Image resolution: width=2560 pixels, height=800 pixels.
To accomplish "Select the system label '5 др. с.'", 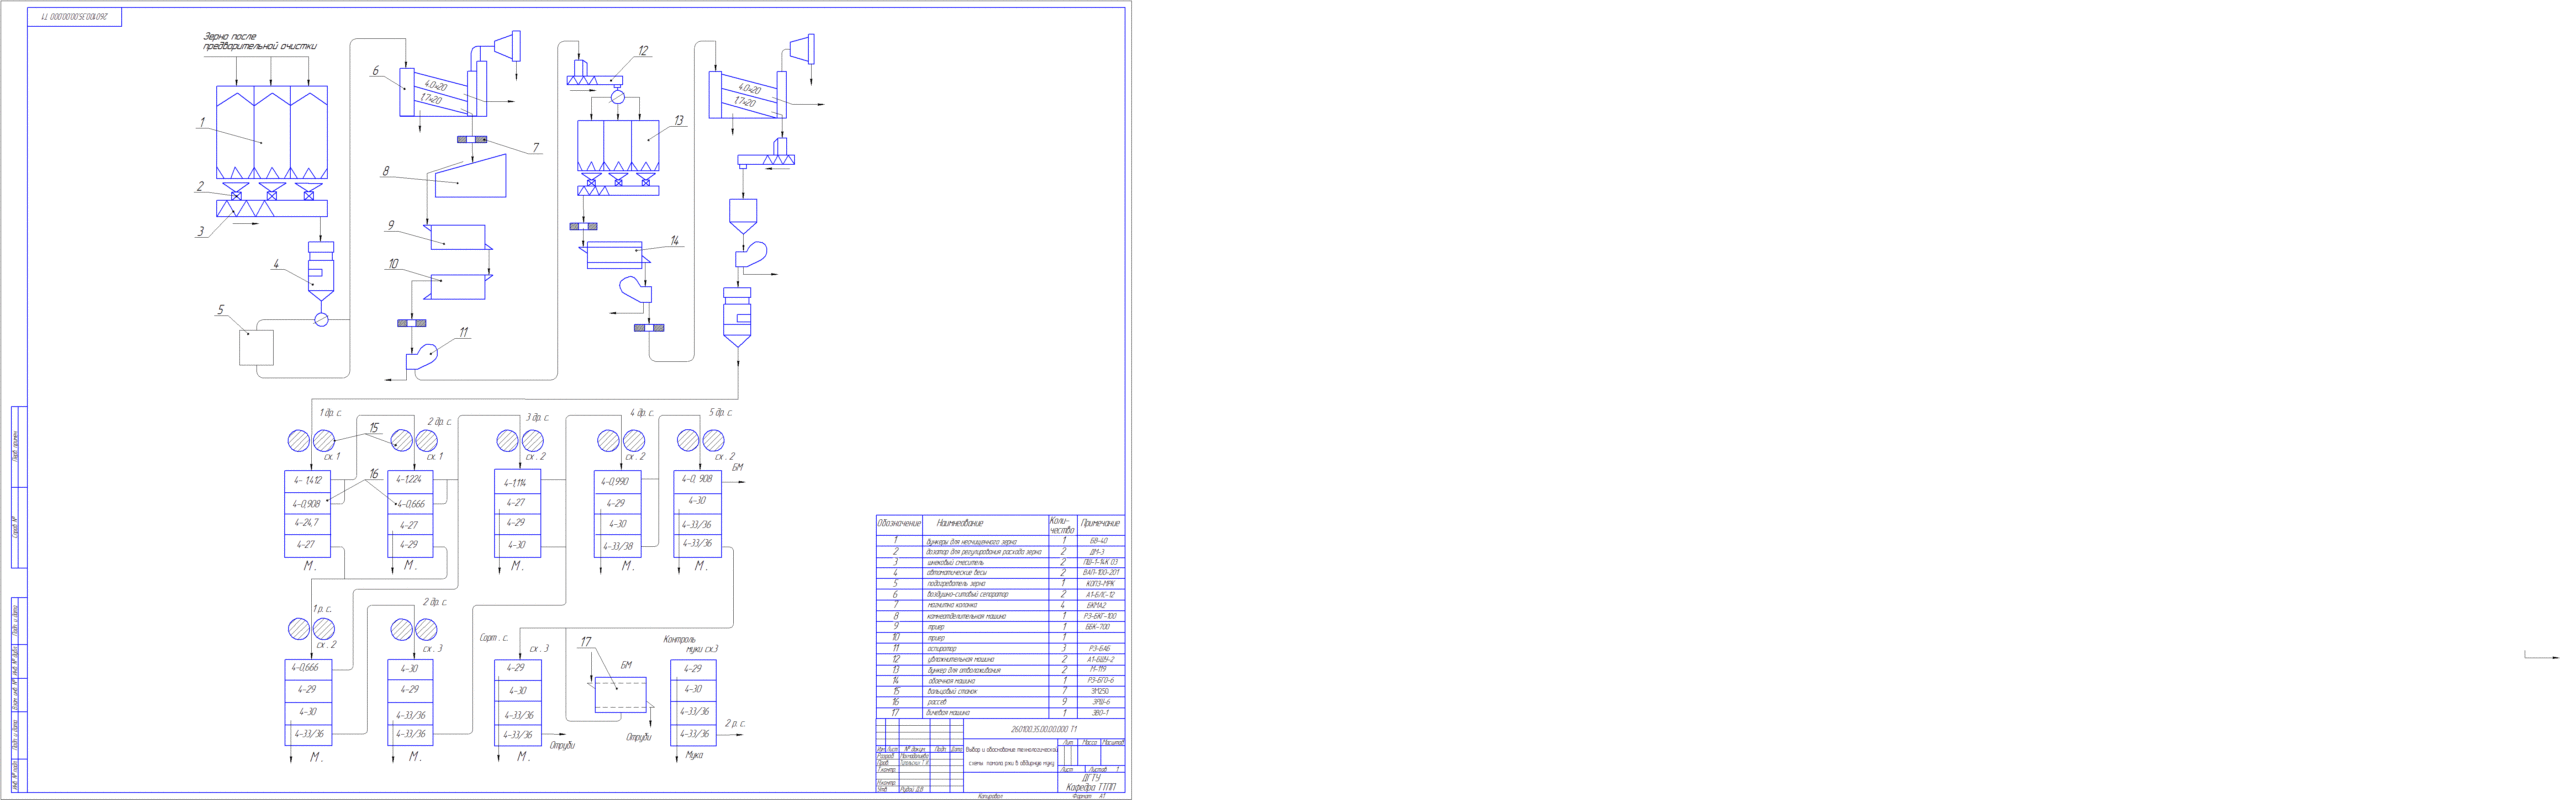I will [720, 412].
